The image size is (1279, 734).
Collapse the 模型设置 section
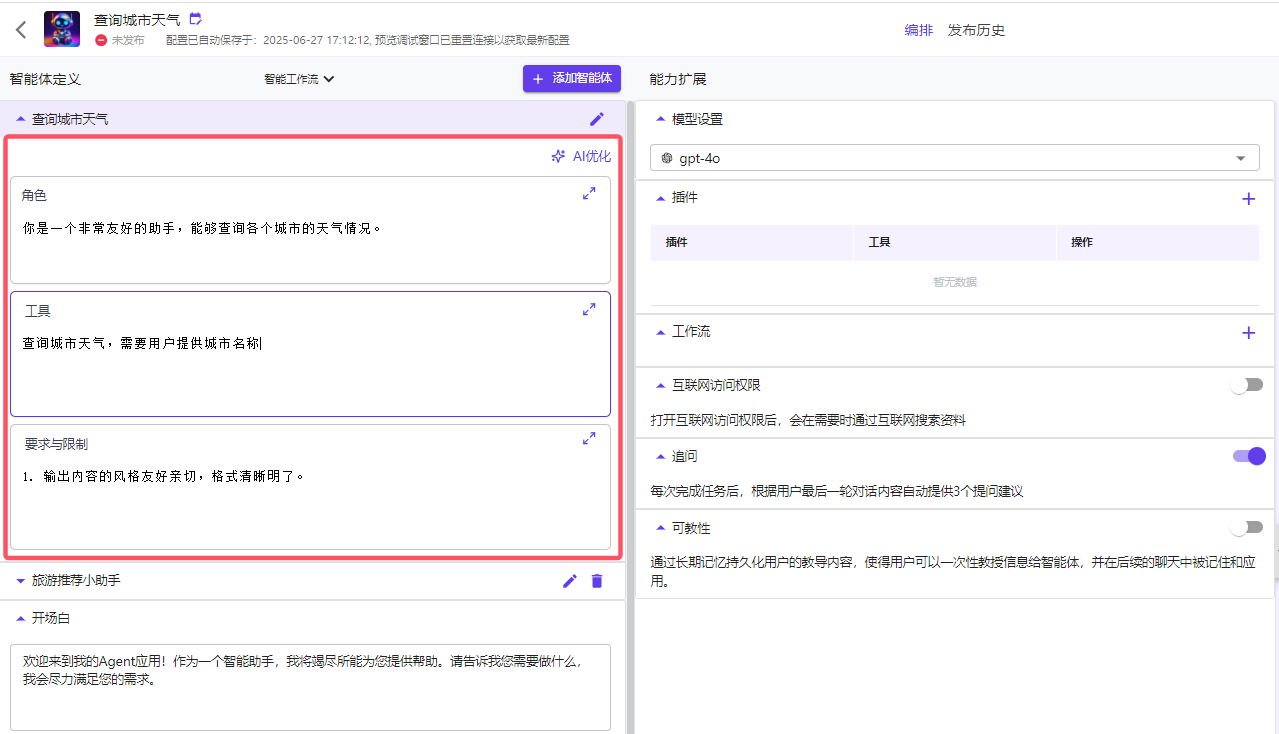[660, 119]
